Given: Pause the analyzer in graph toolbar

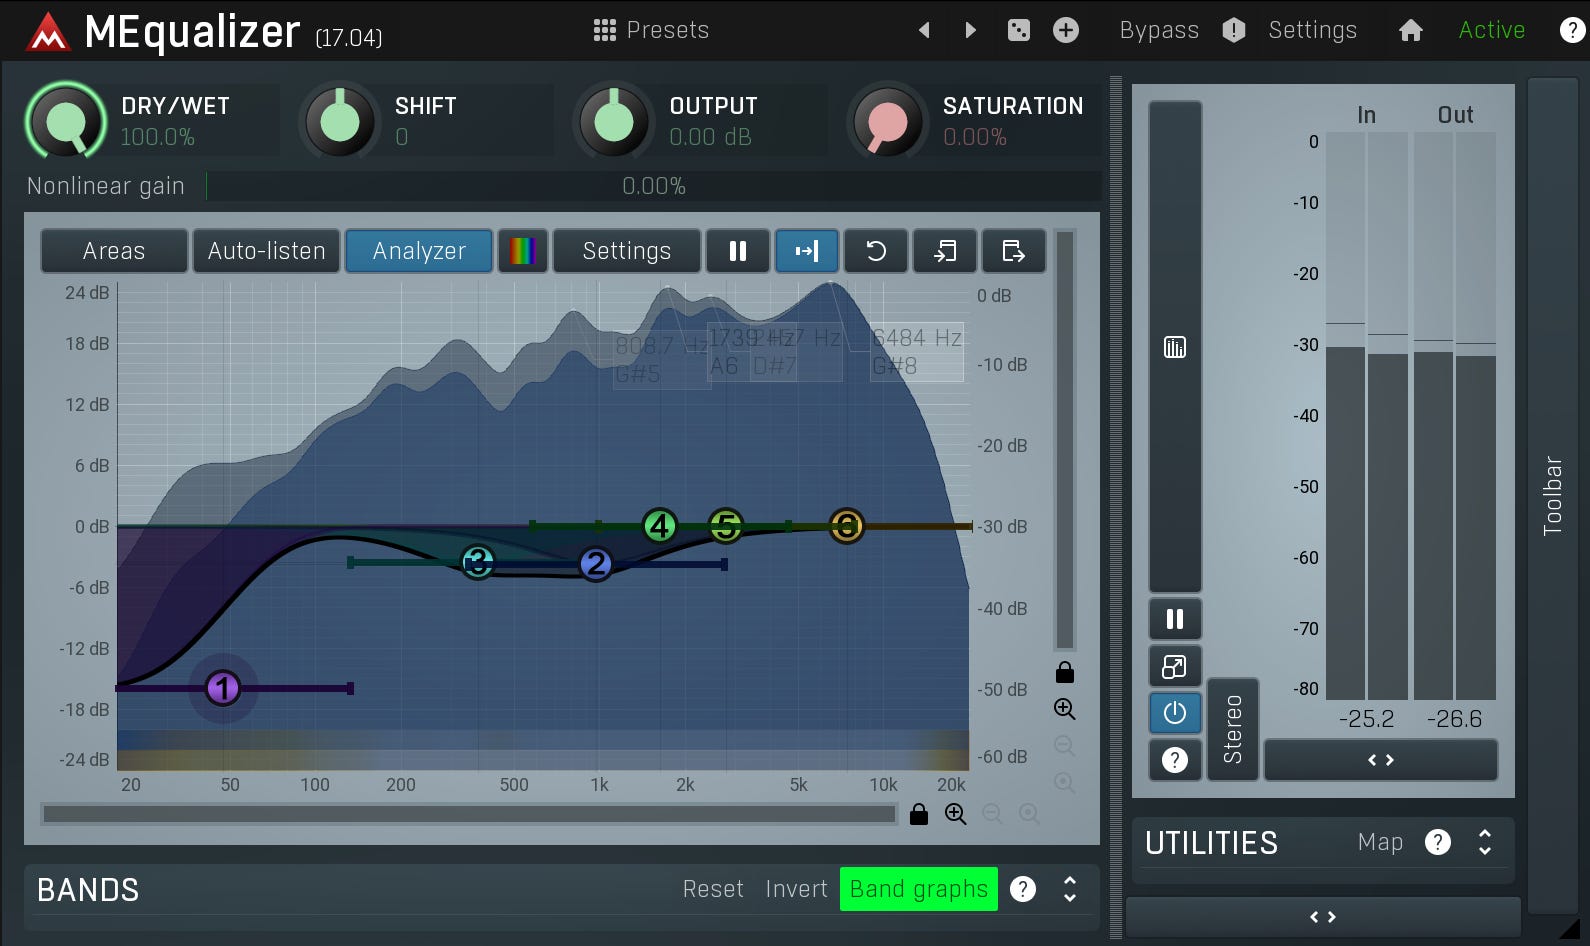Looking at the screenshot, I should pyautogui.click(x=738, y=251).
